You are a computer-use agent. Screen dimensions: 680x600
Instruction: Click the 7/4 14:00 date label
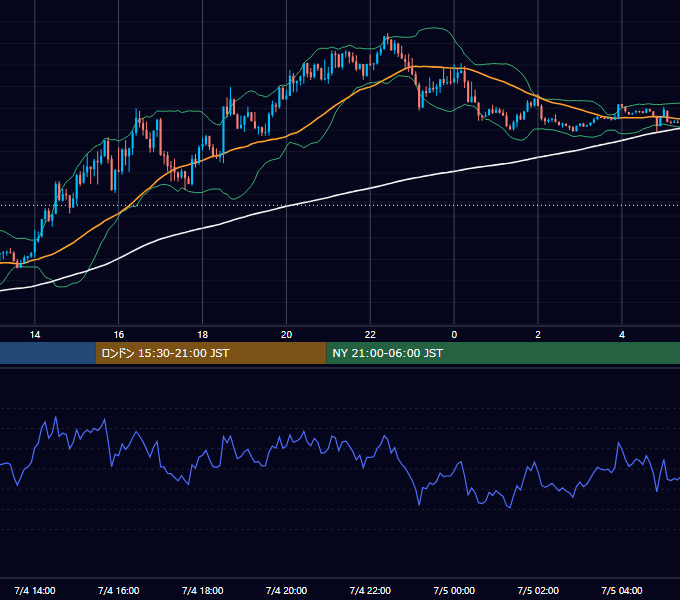[35, 590]
